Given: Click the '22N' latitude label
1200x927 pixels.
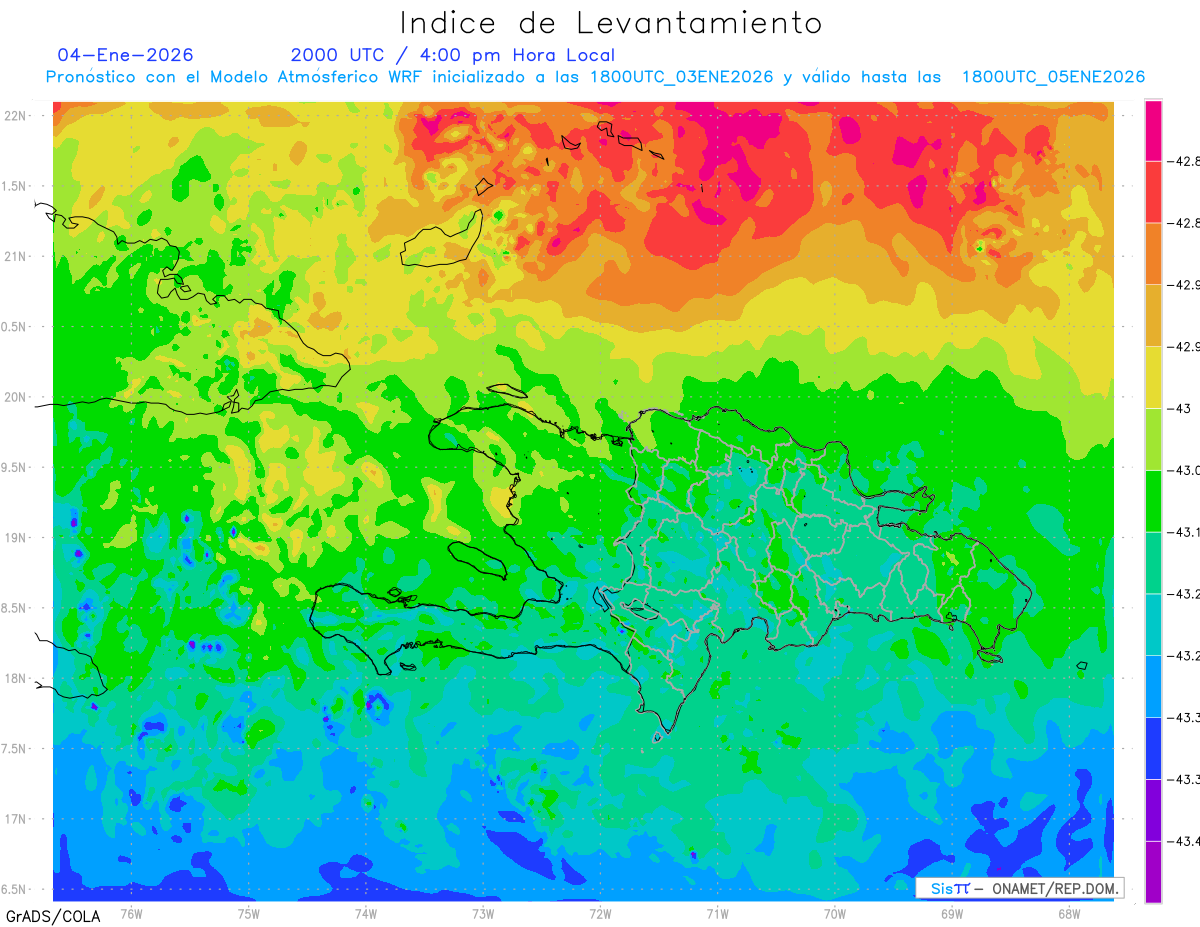Looking at the screenshot, I should click(15, 116).
